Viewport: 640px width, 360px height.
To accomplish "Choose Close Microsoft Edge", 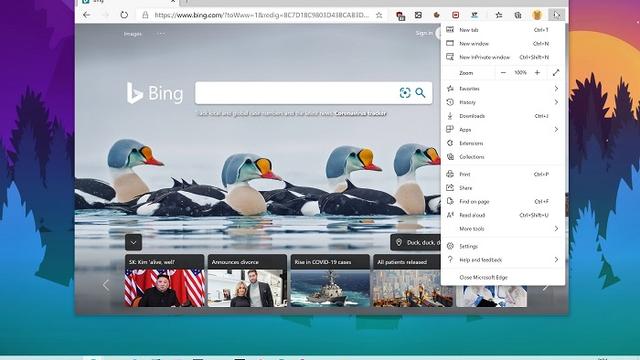I will coord(503,277).
